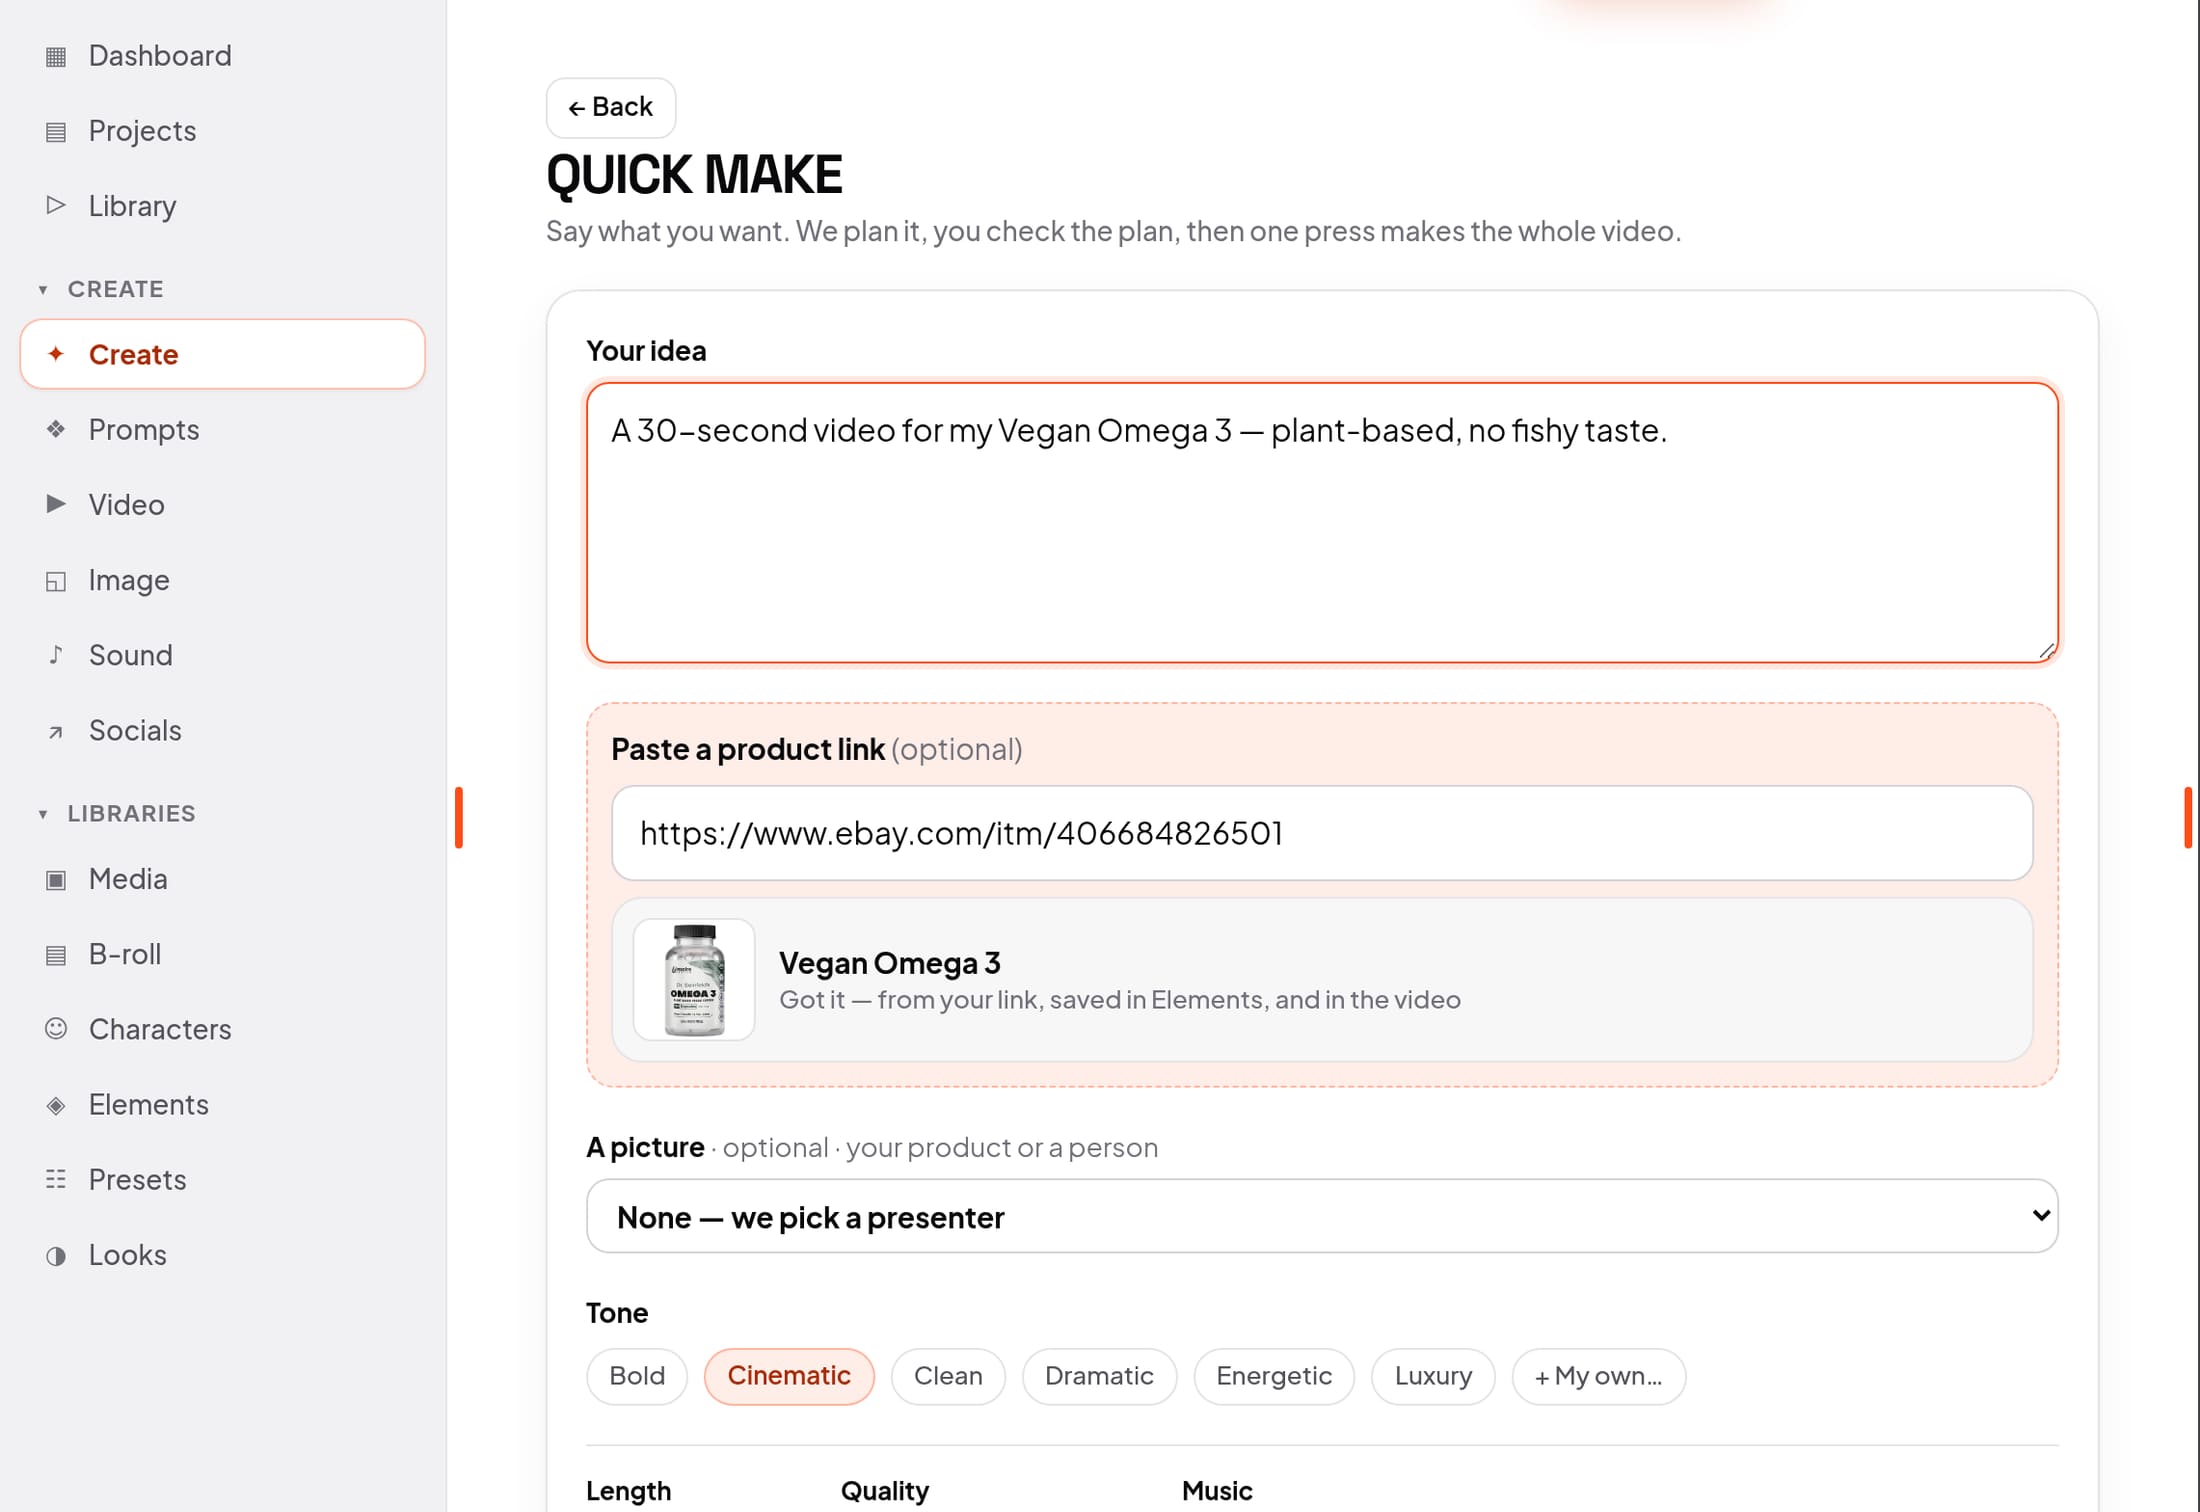Click the Prompts diamond icon
The image size is (2200, 1512).
pos(56,430)
